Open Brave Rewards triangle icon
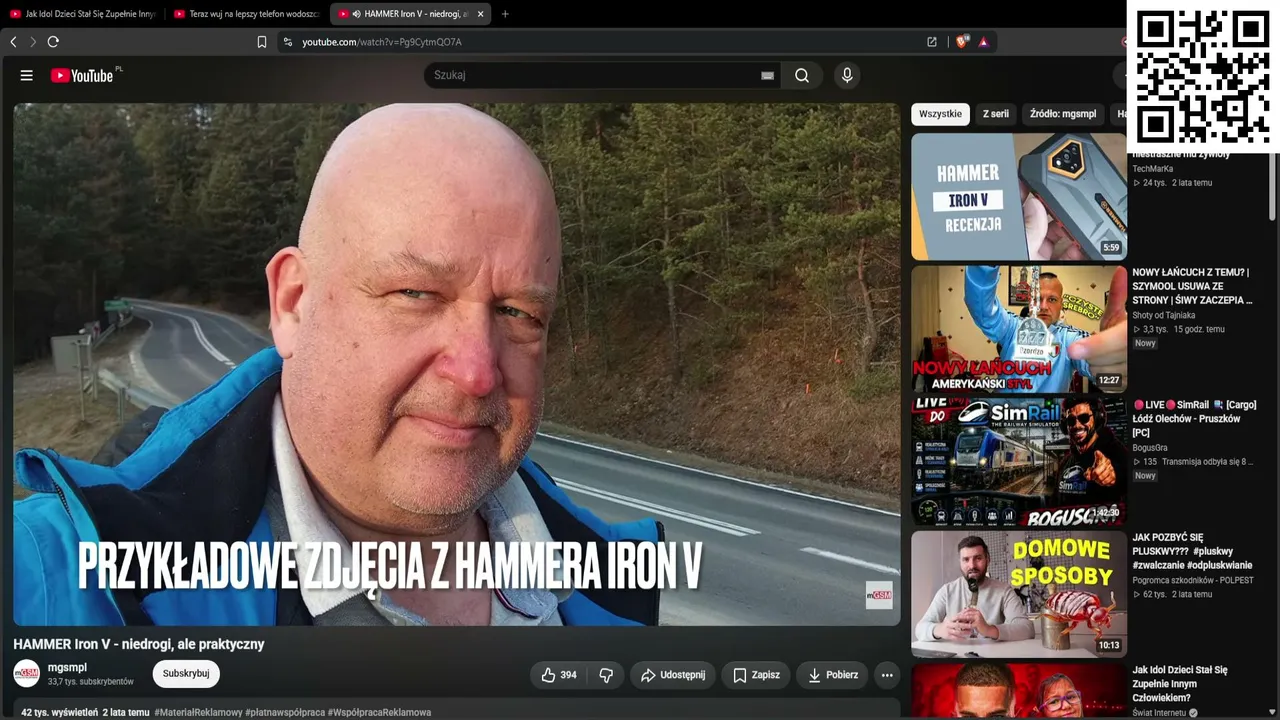Viewport: 1280px width, 720px height. (984, 42)
